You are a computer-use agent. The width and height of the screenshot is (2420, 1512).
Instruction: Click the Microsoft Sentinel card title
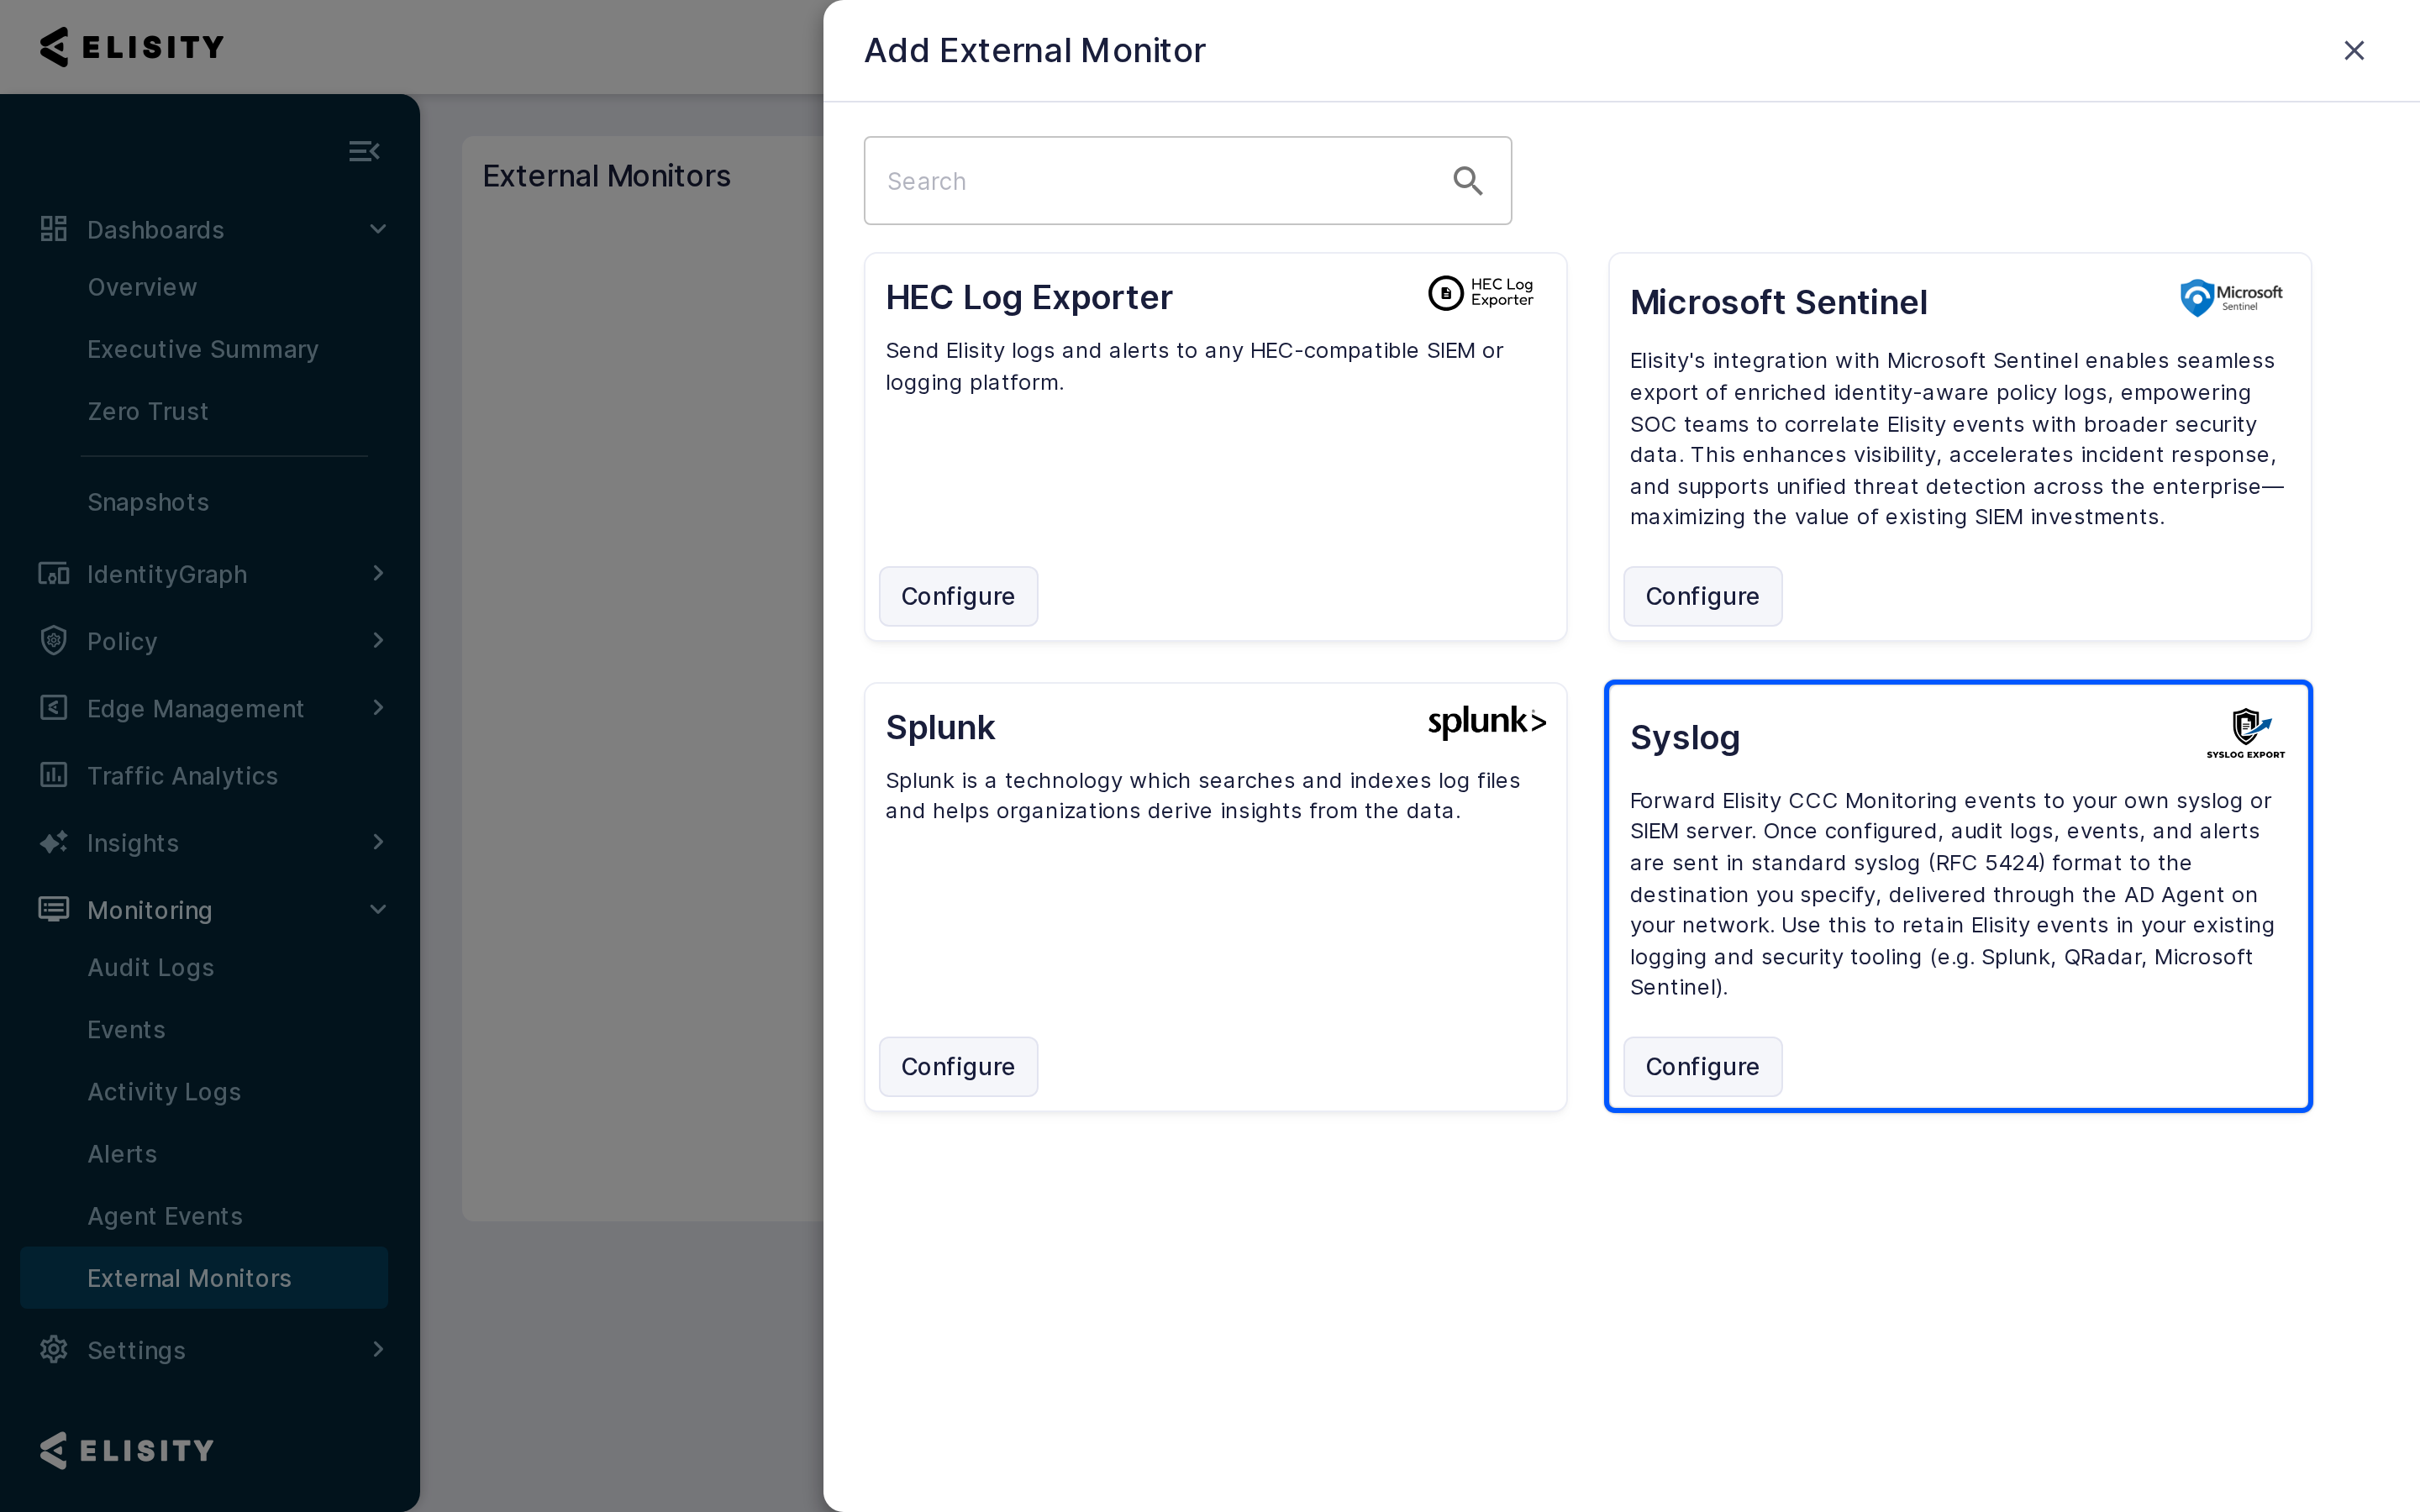pyautogui.click(x=1778, y=302)
